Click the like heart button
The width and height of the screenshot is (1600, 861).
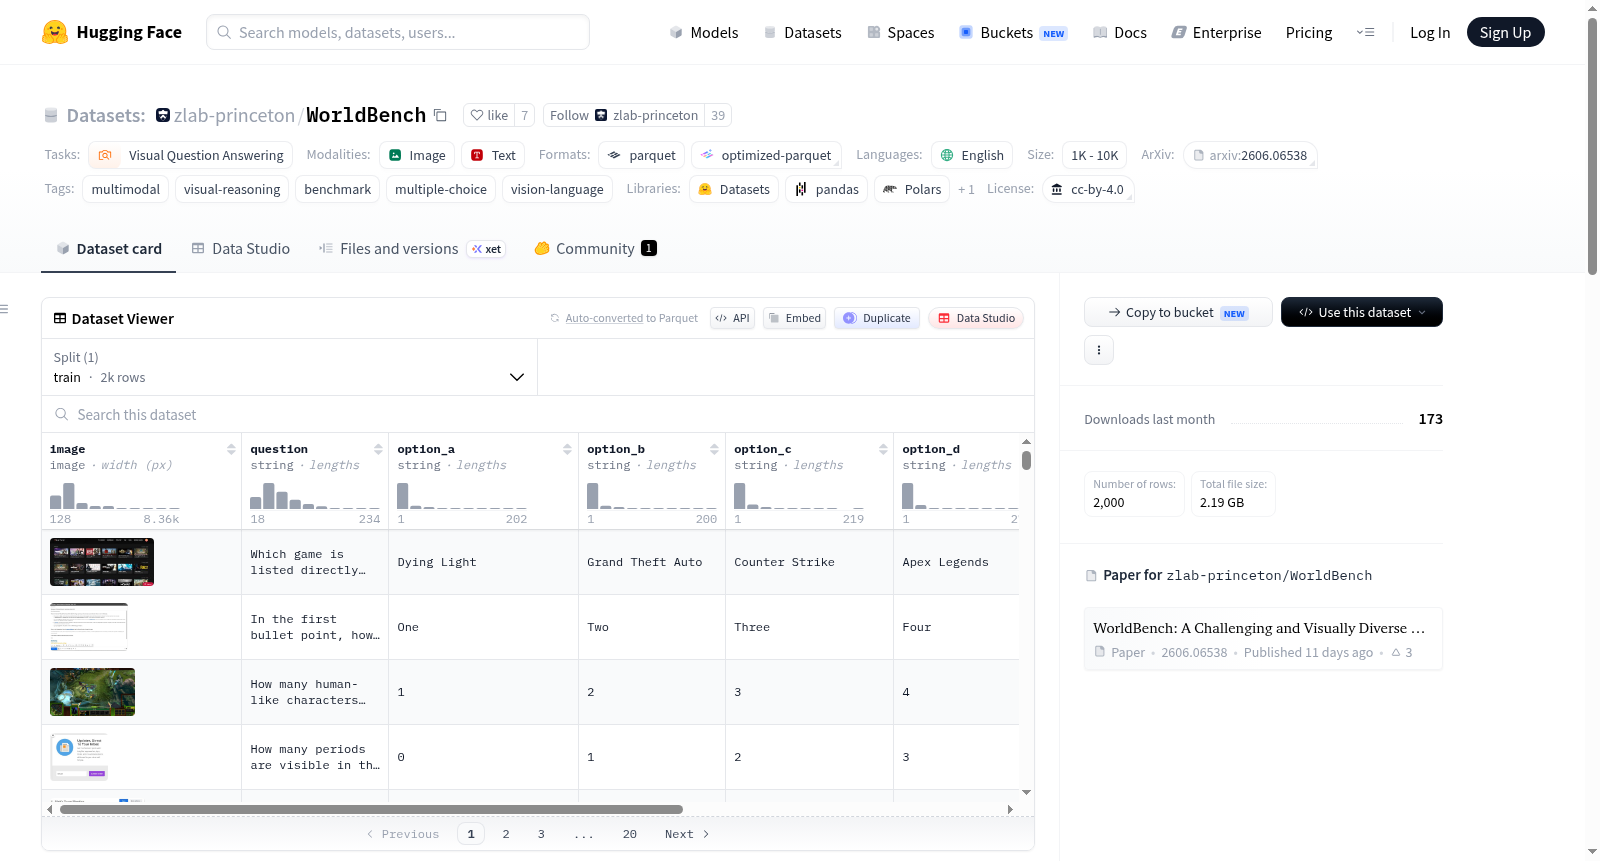coord(489,115)
